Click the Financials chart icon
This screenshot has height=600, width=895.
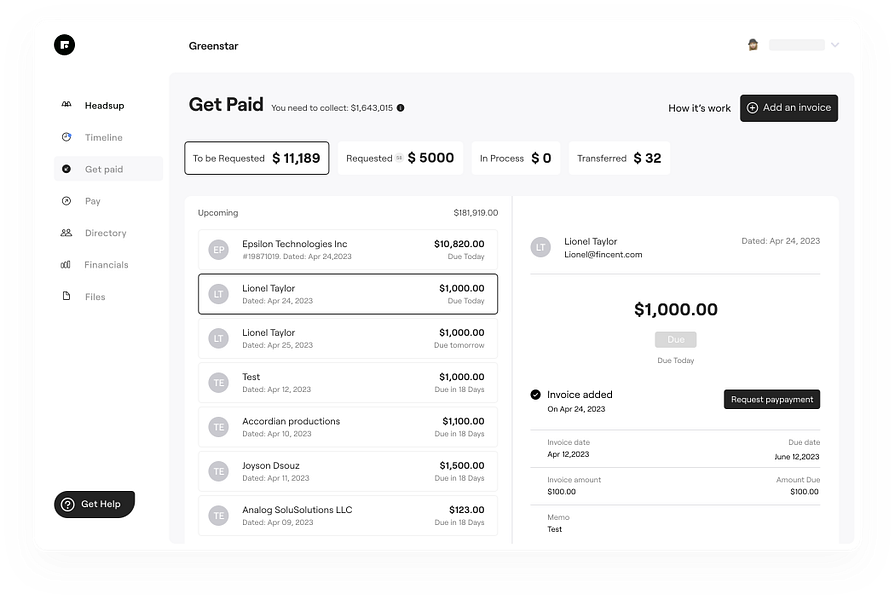pos(66,265)
